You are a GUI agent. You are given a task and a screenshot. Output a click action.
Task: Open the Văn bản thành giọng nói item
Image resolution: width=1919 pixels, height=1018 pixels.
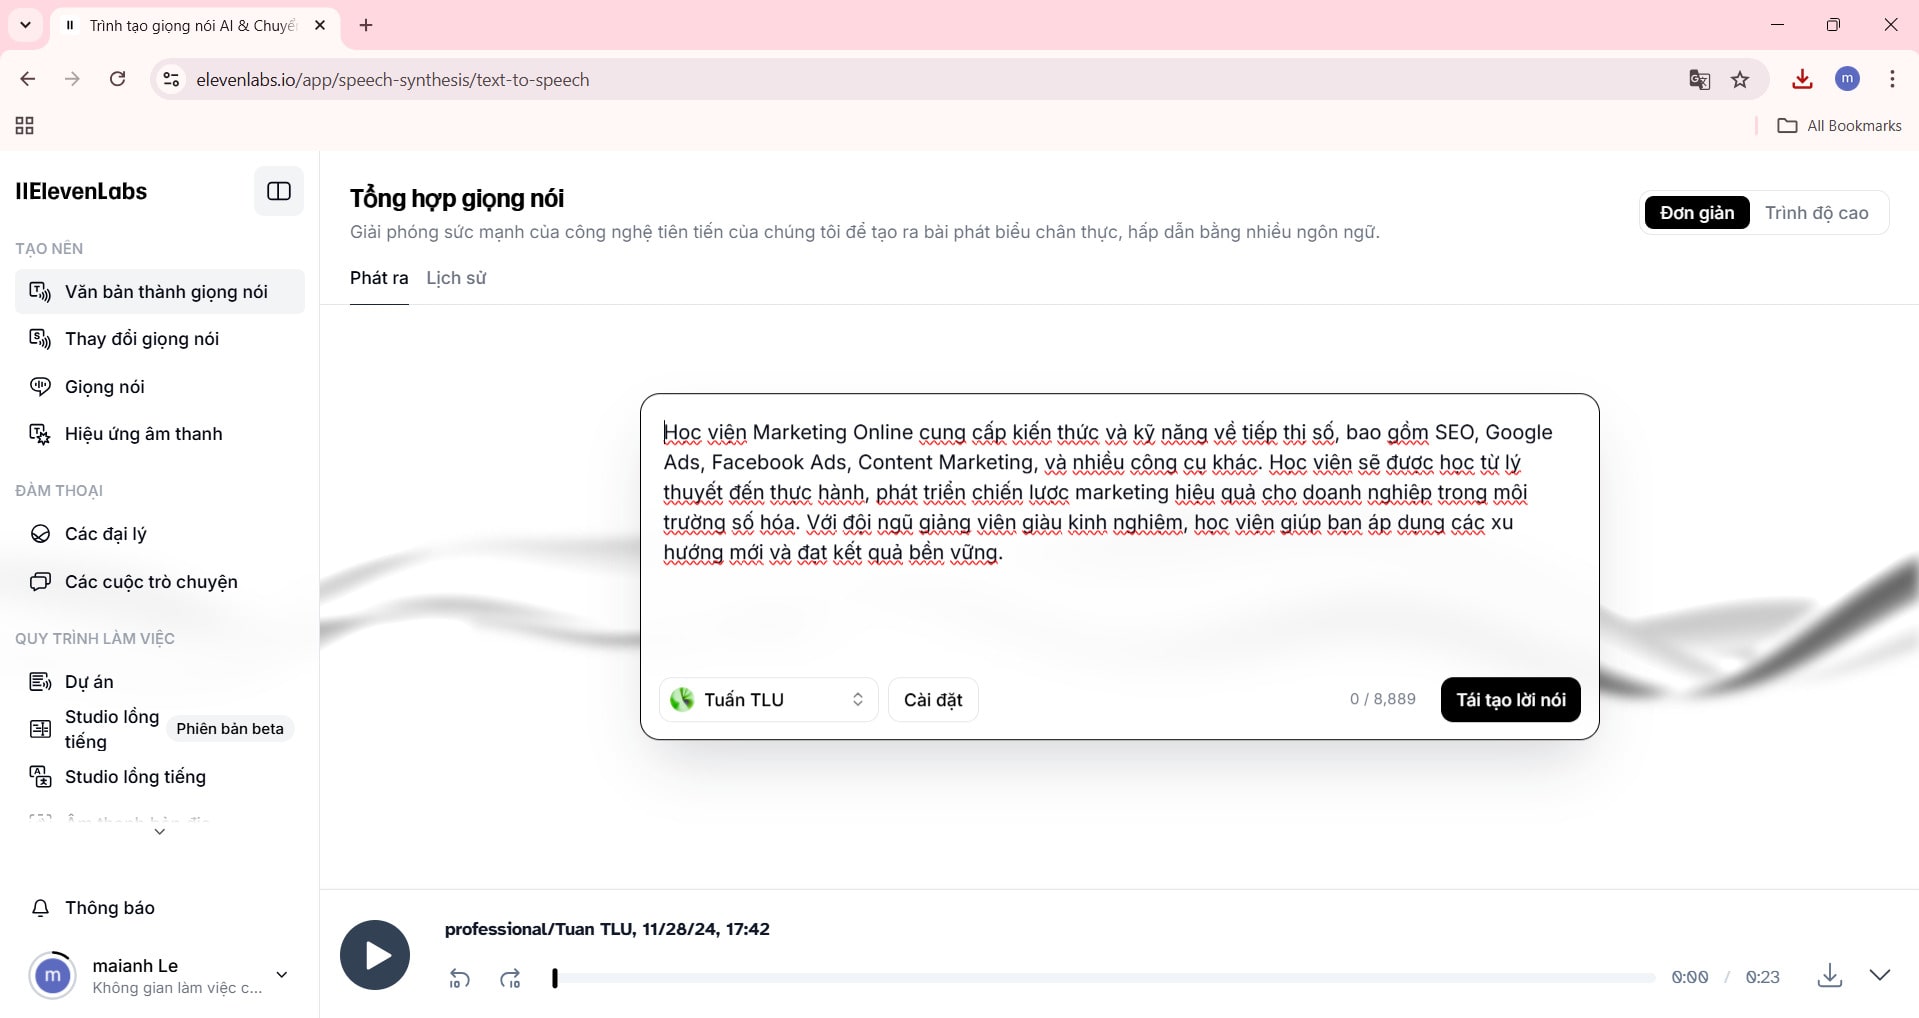point(160,291)
